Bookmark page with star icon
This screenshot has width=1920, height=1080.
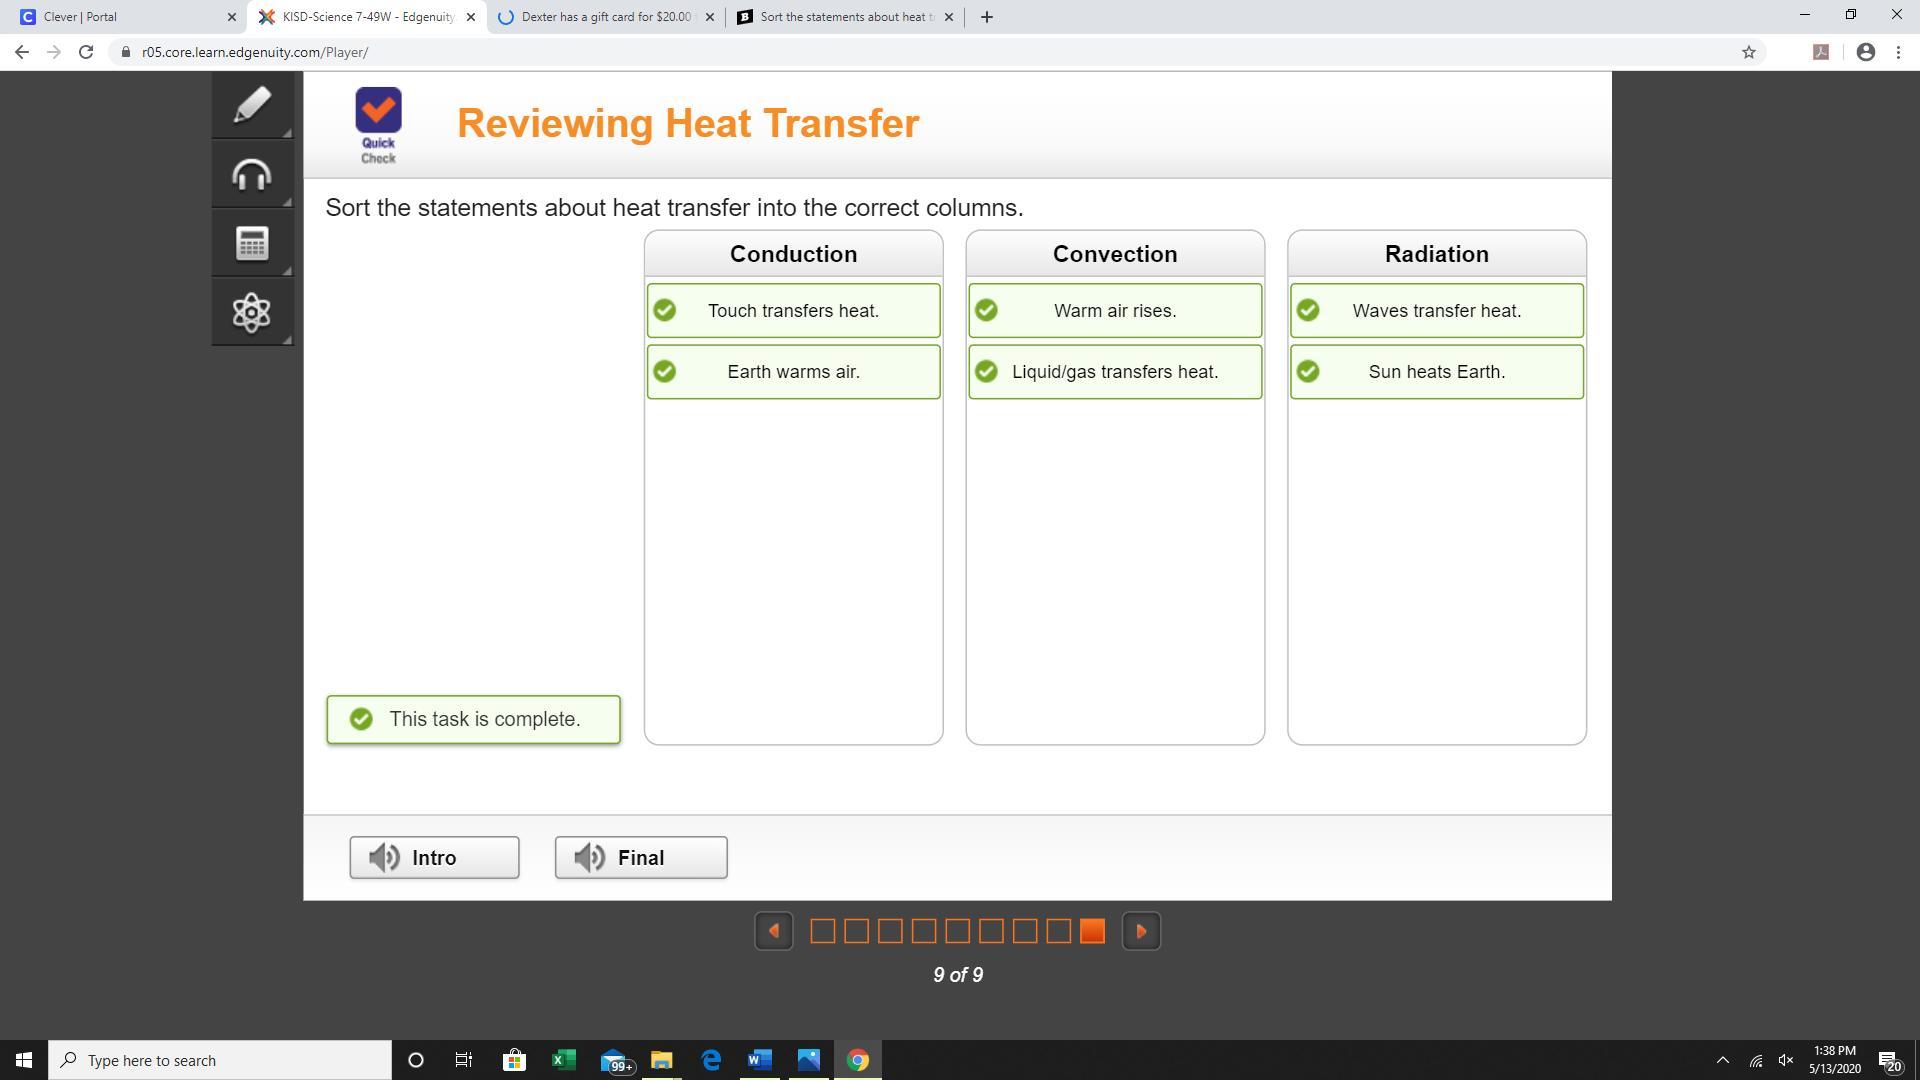1748,52
